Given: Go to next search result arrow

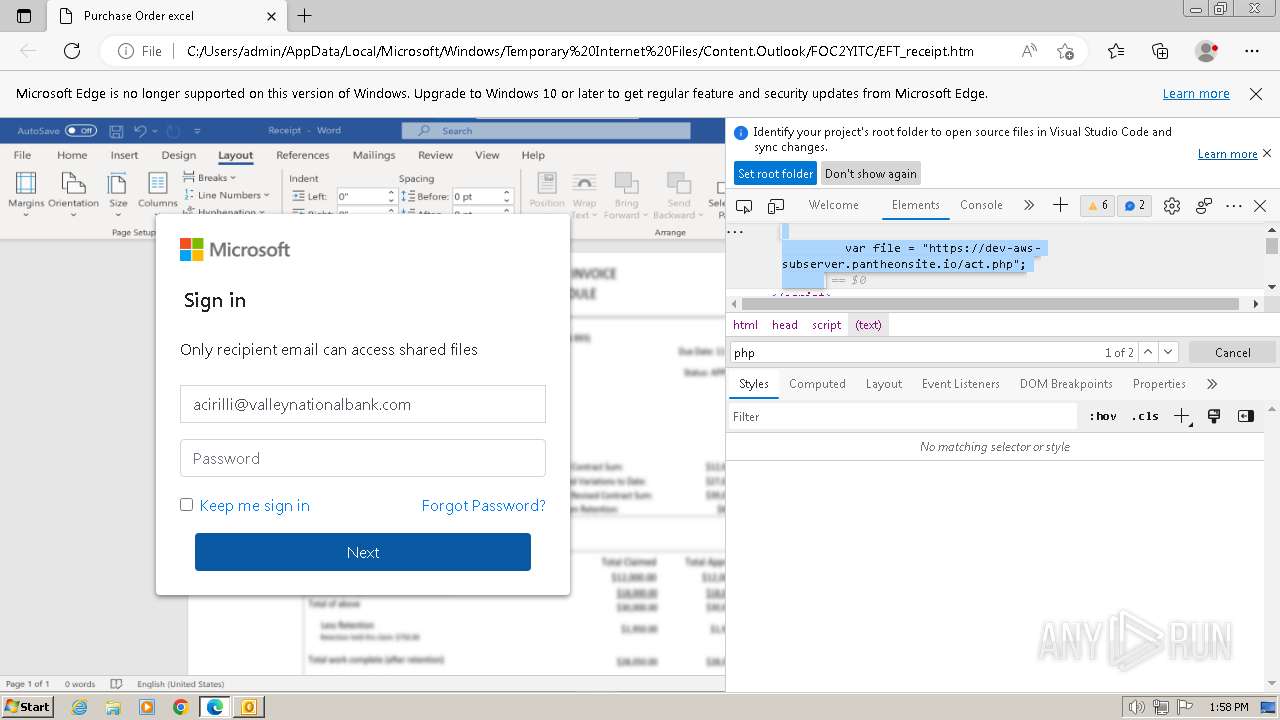Looking at the screenshot, I should tap(1168, 352).
